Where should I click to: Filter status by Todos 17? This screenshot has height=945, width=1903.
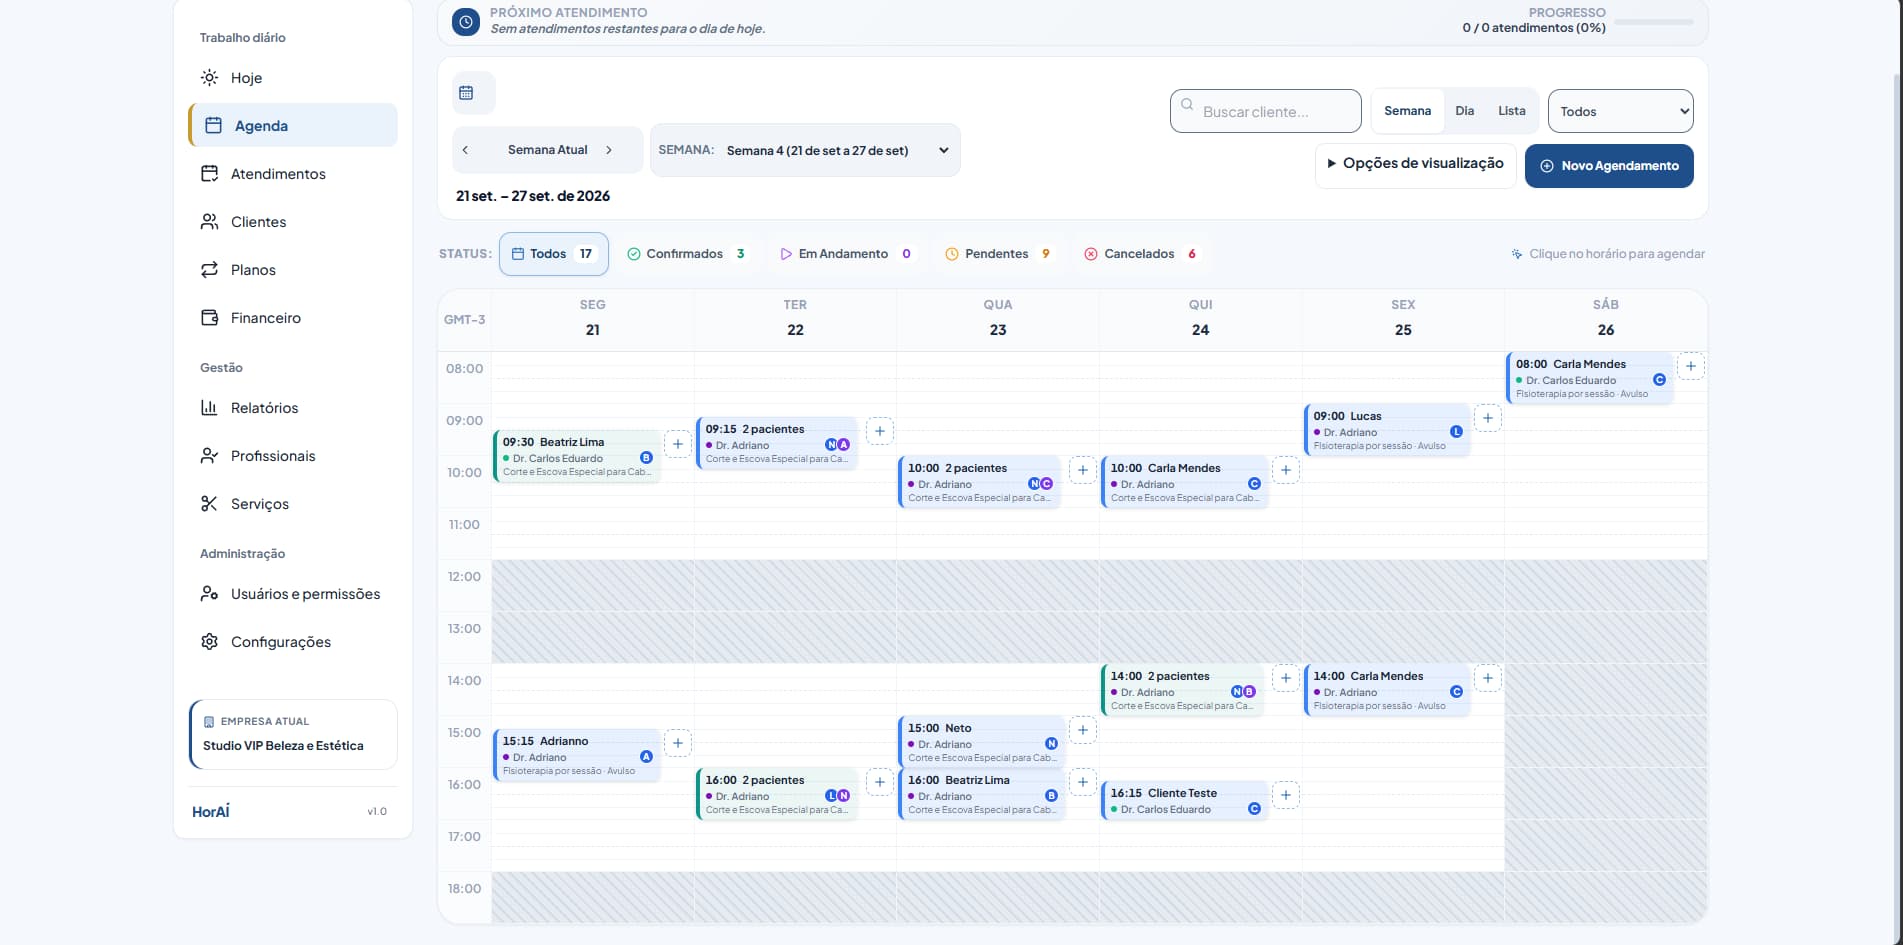click(x=553, y=254)
